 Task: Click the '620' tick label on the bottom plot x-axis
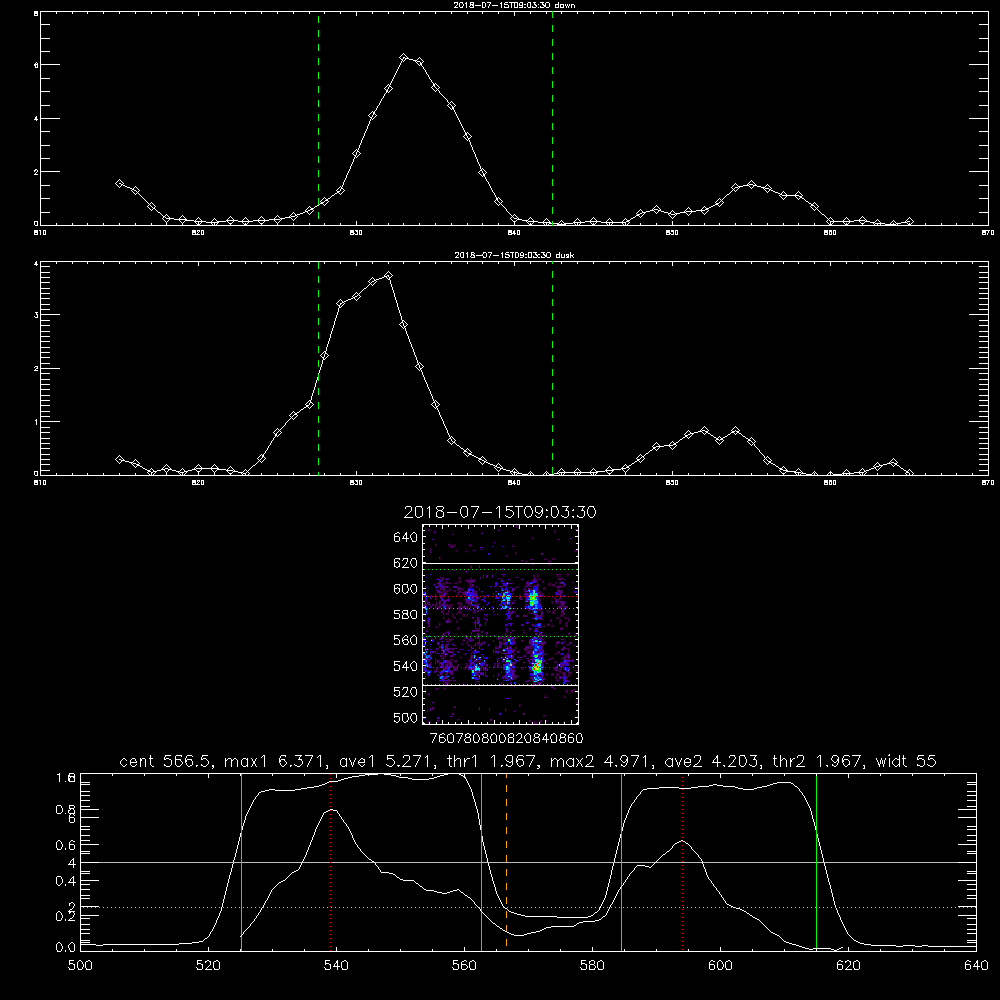click(x=848, y=966)
